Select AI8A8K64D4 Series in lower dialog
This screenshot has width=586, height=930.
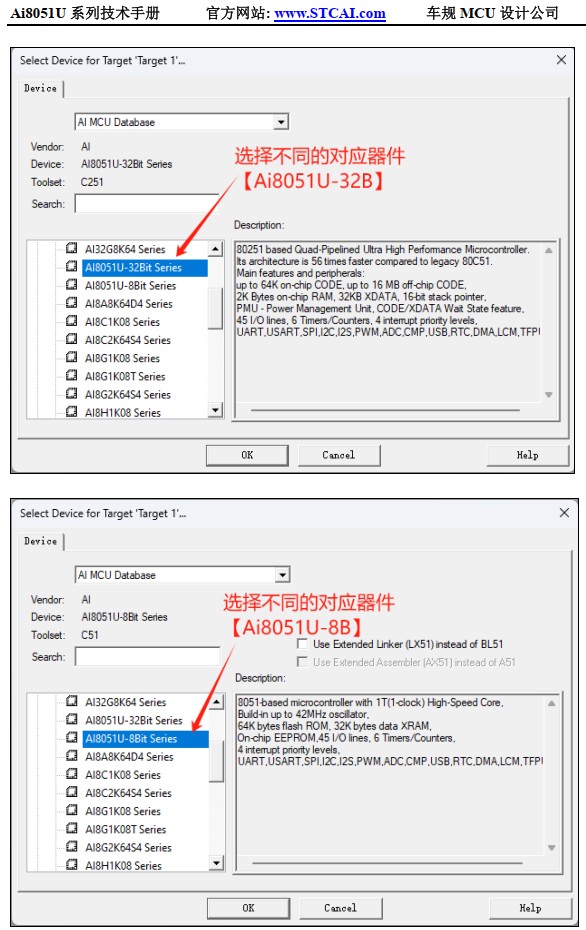tap(129, 757)
